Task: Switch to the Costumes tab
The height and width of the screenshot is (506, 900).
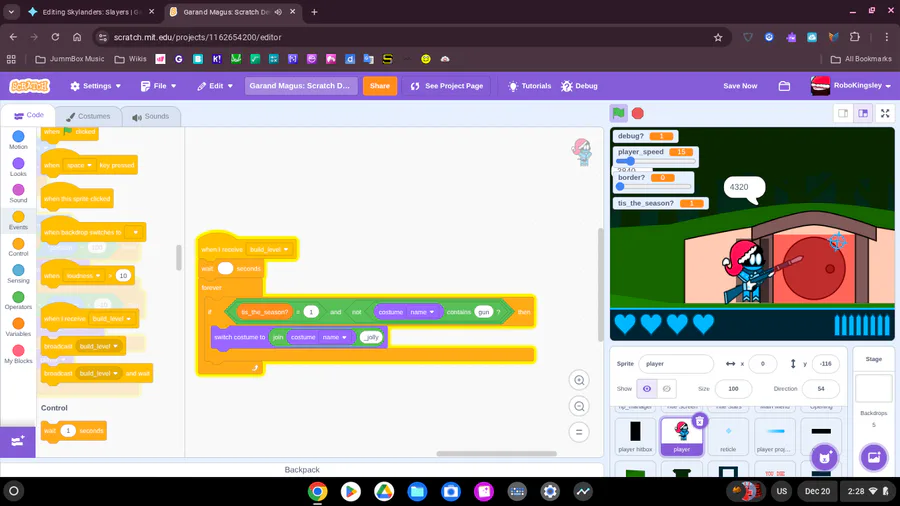Action: [x=88, y=116]
